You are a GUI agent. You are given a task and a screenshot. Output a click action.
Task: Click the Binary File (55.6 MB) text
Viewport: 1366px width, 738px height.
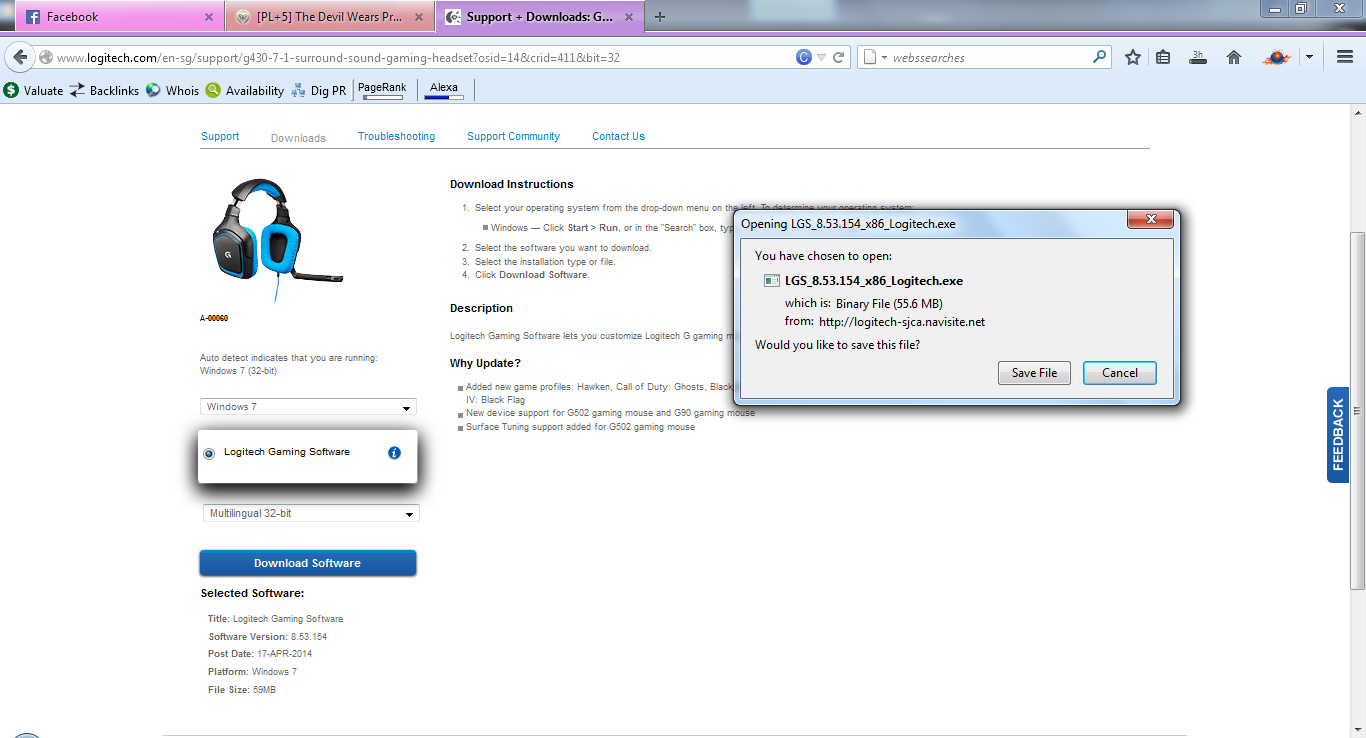pos(889,304)
